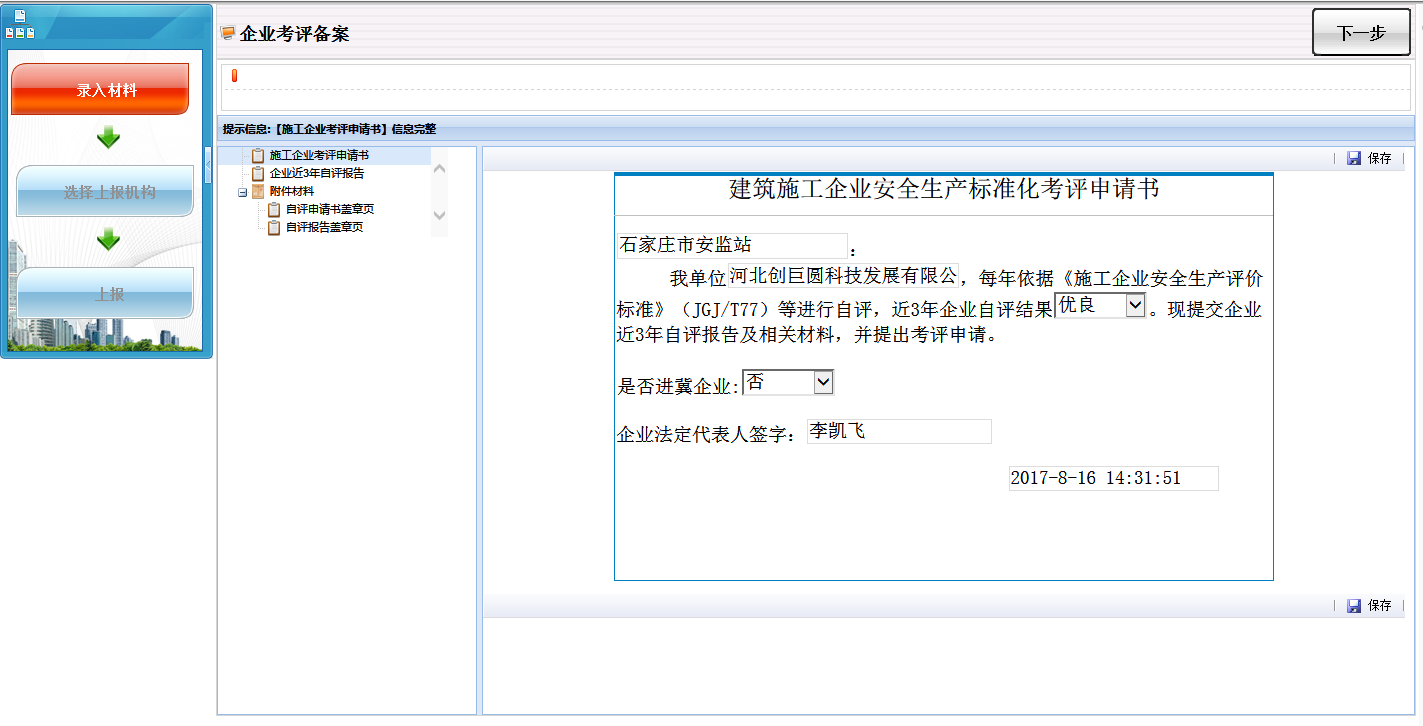Save using the 保存 button above the form
This screenshot has width=1423, height=726.
(1369, 158)
